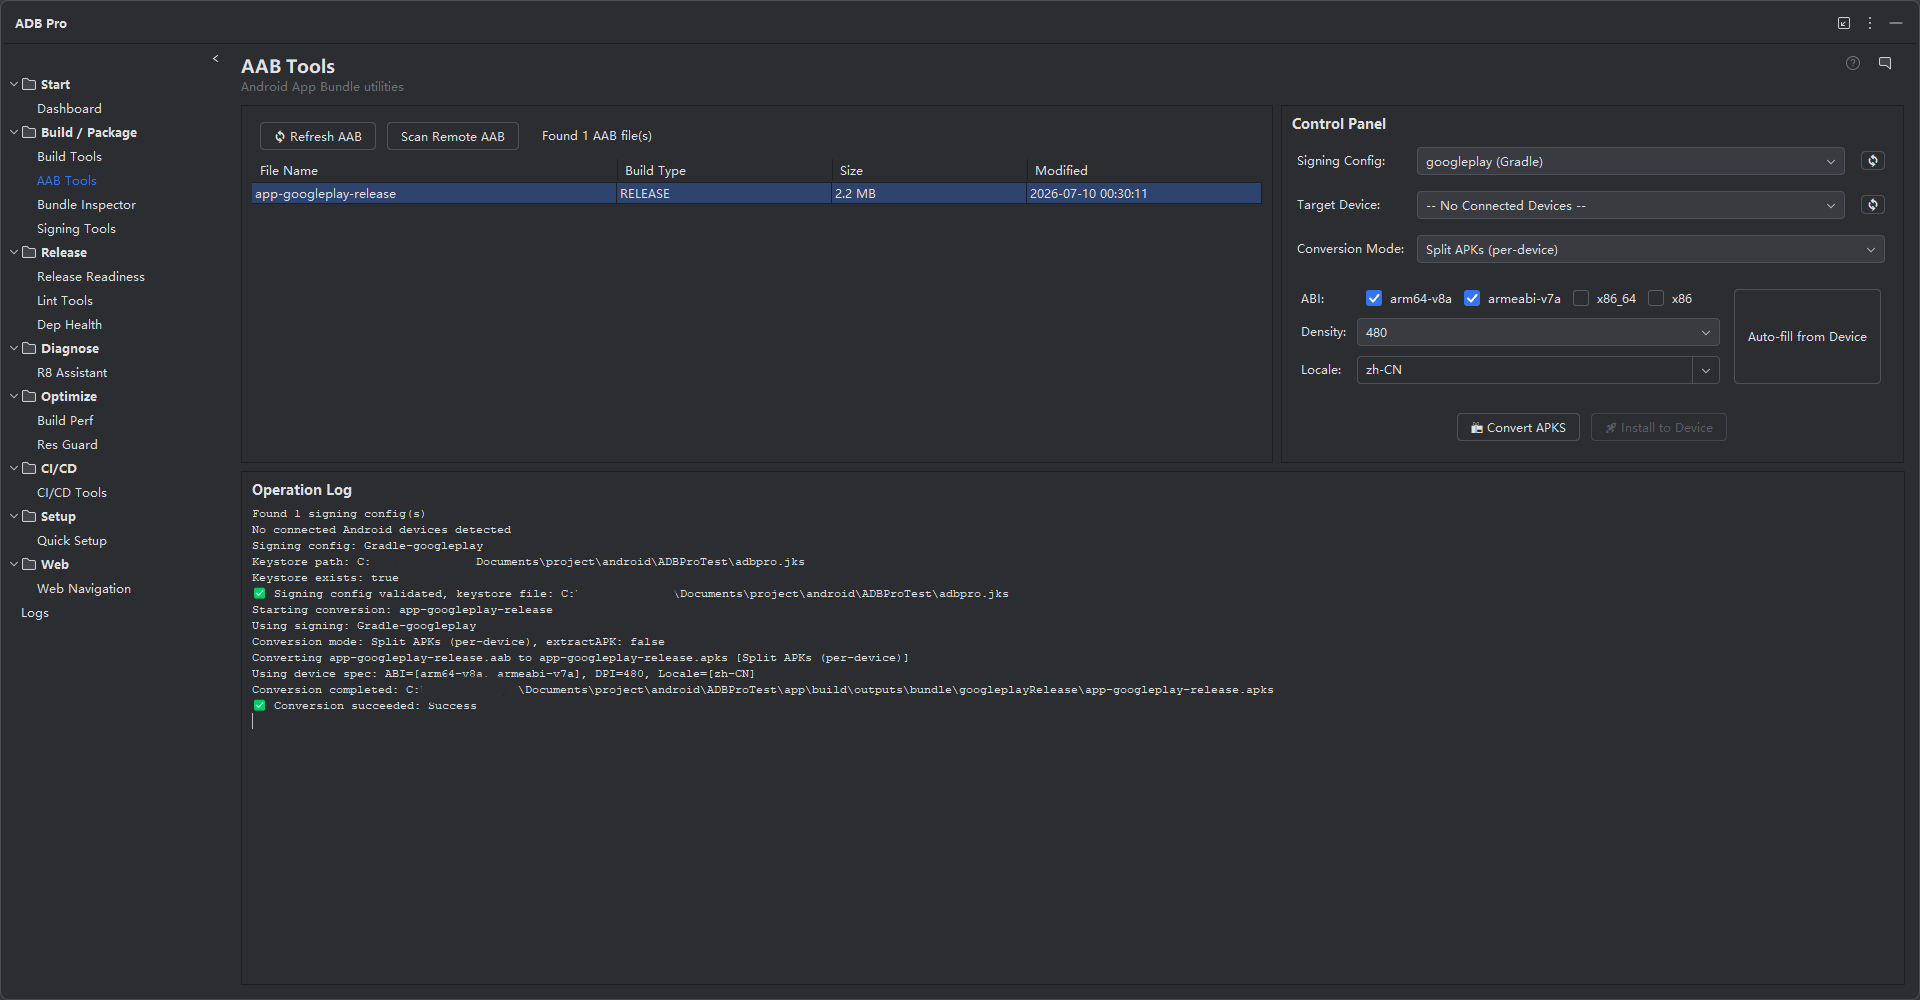Collapse the Release tree section
1920x1000 pixels.
(x=14, y=252)
